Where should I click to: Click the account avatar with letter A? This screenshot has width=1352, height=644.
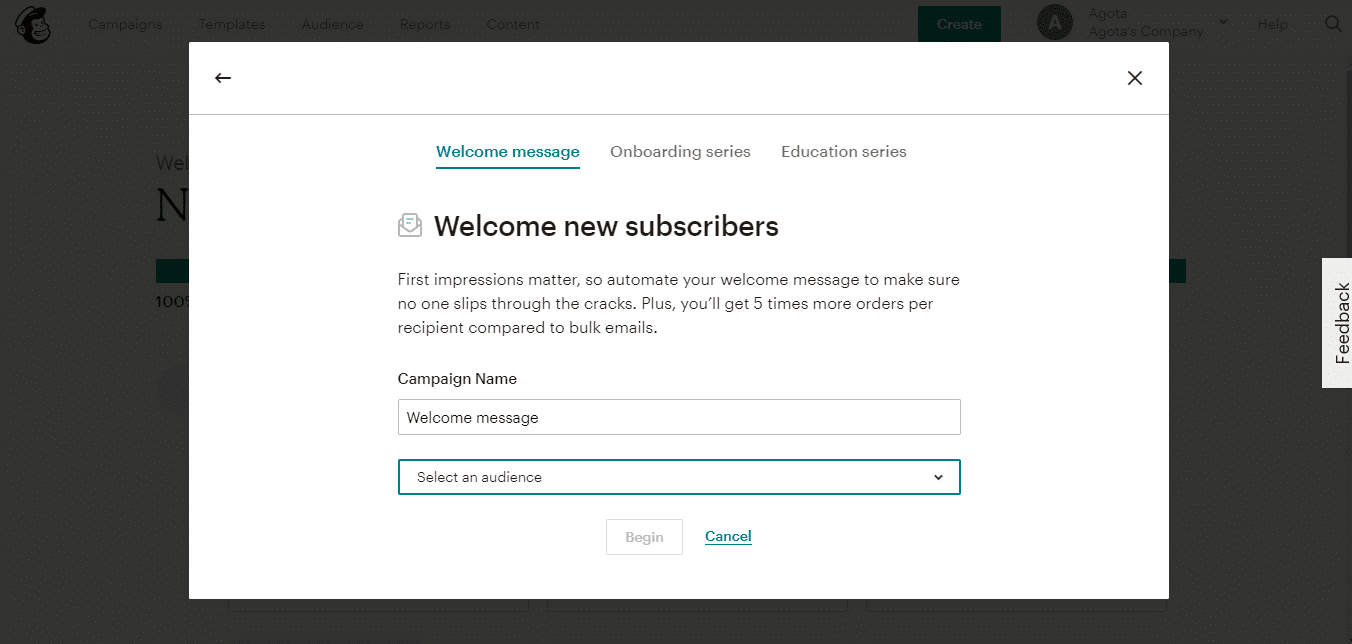[1055, 21]
